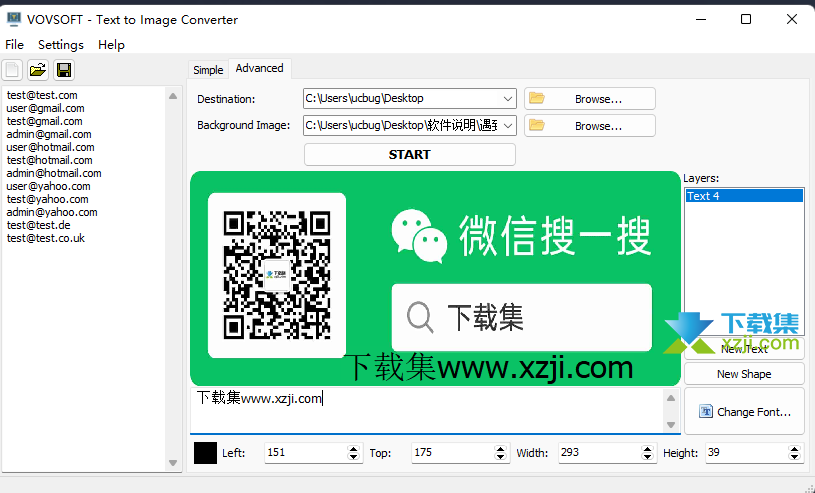The width and height of the screenshot is (815, 493).
Task: Click the Top value field
Action: [452, 452]
